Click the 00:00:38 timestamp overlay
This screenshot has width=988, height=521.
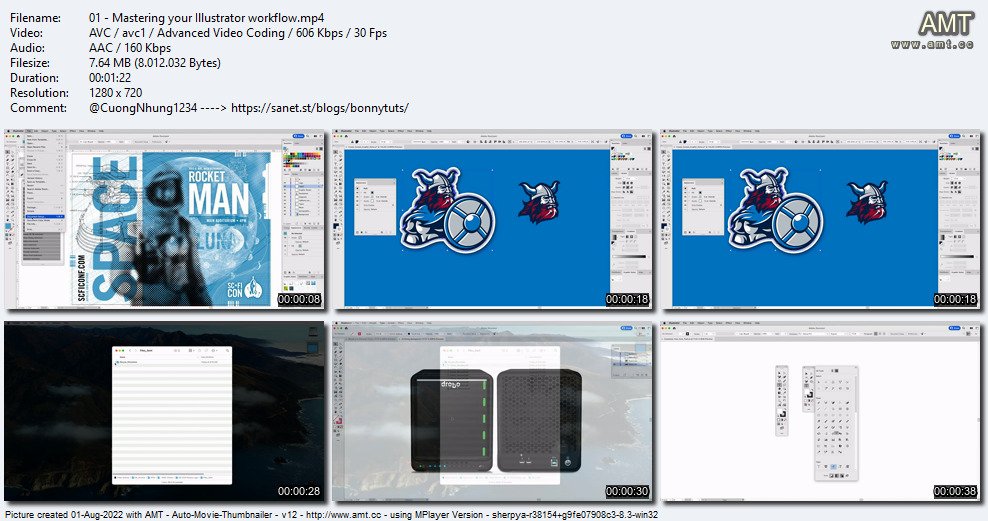point(955,491)
